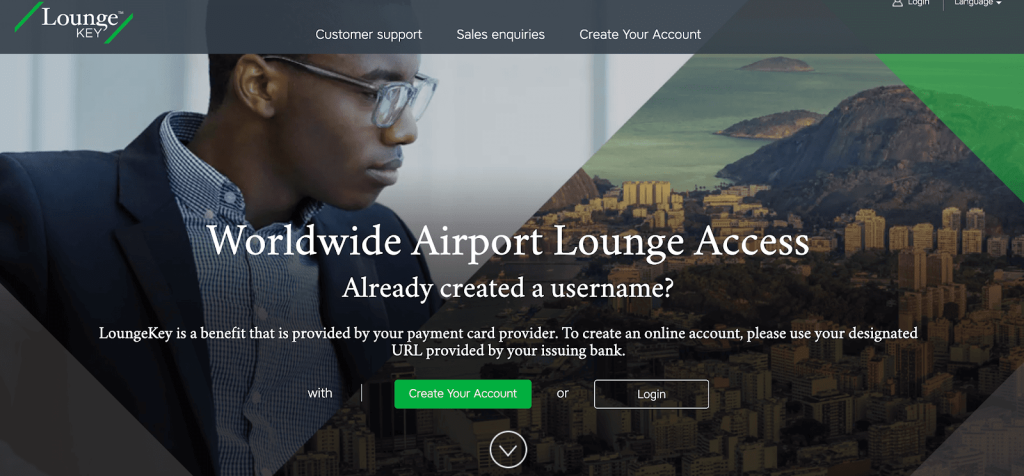Open Customer support in the navigation
The width and height of the screenshot is (1024, 476).
(369, 35)
